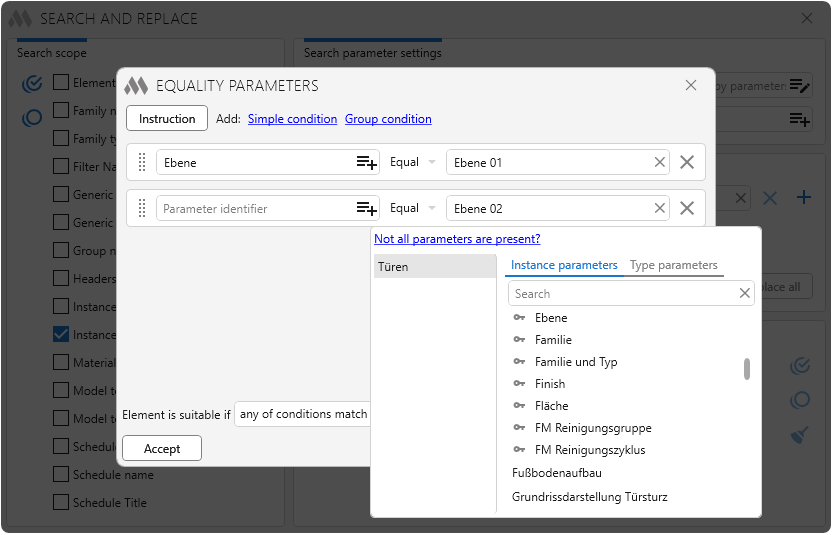Close the Equality Parameters dialog

(x=691, y=86)
